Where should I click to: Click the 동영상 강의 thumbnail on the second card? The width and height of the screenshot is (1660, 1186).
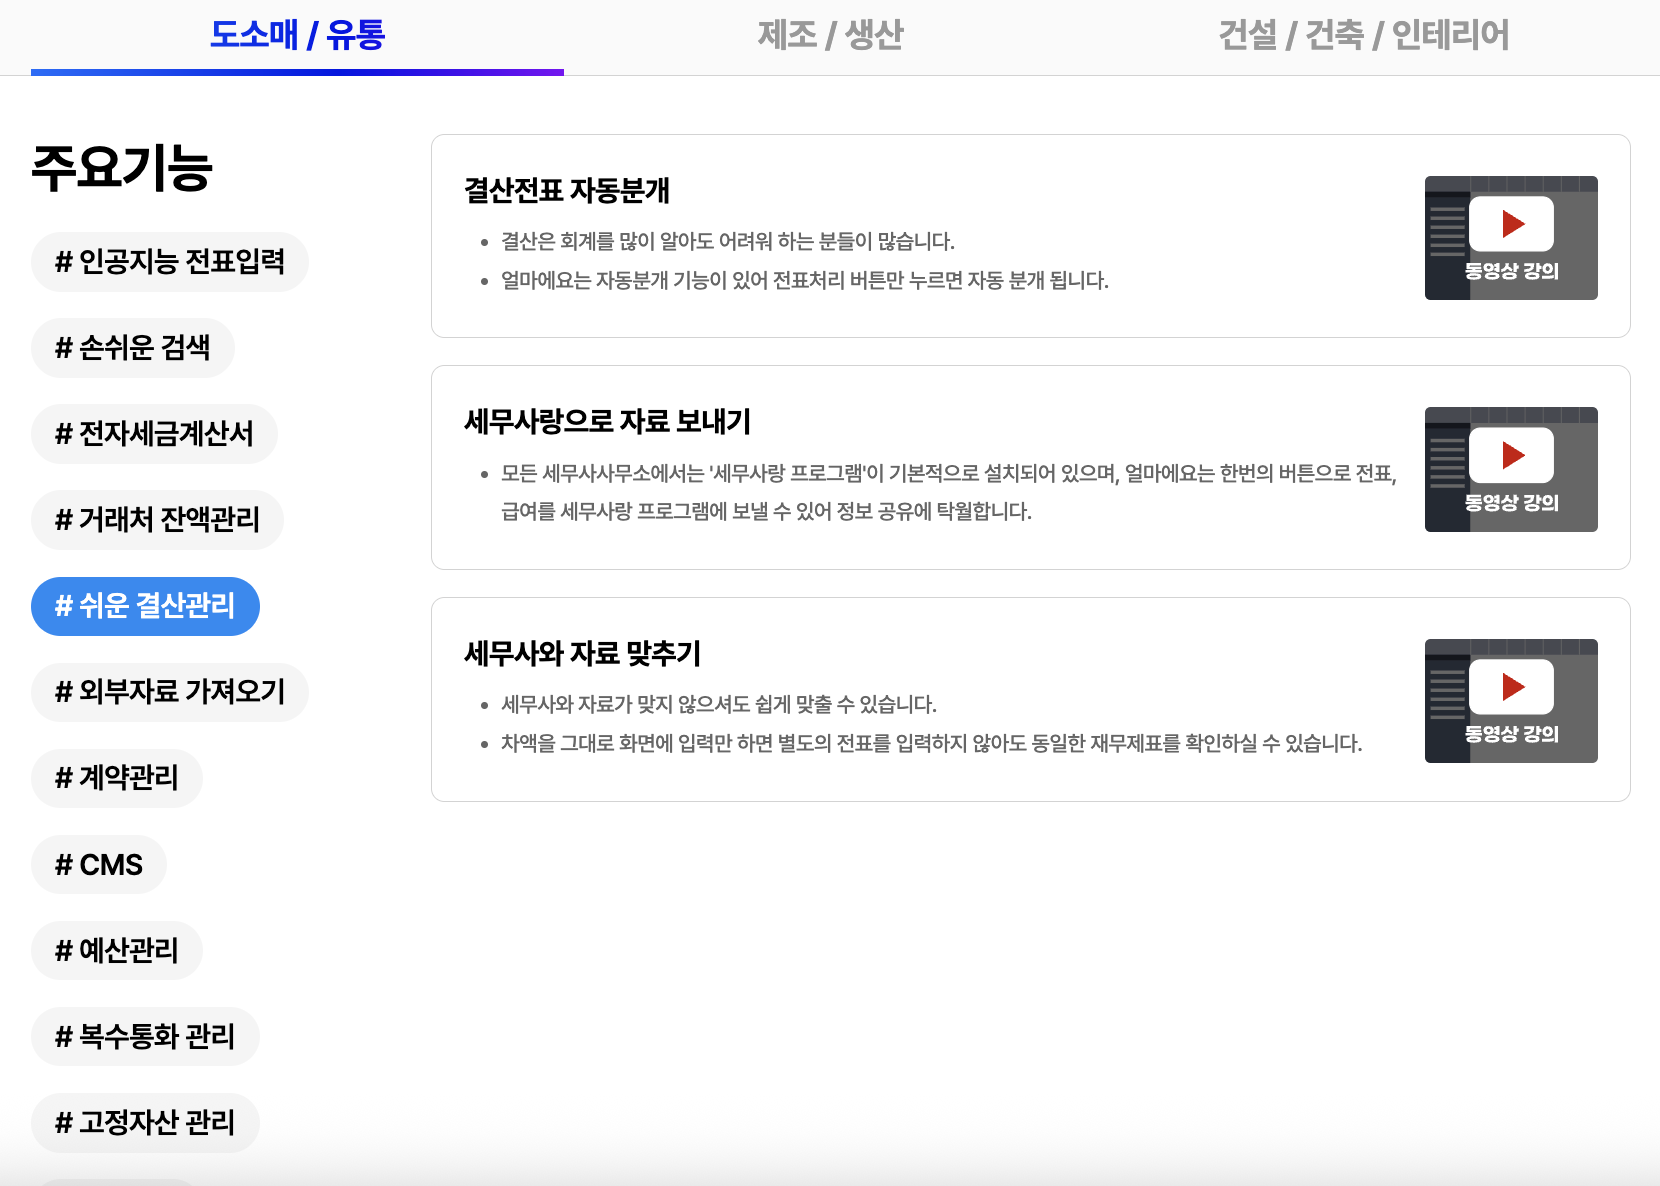point(1510,469)
